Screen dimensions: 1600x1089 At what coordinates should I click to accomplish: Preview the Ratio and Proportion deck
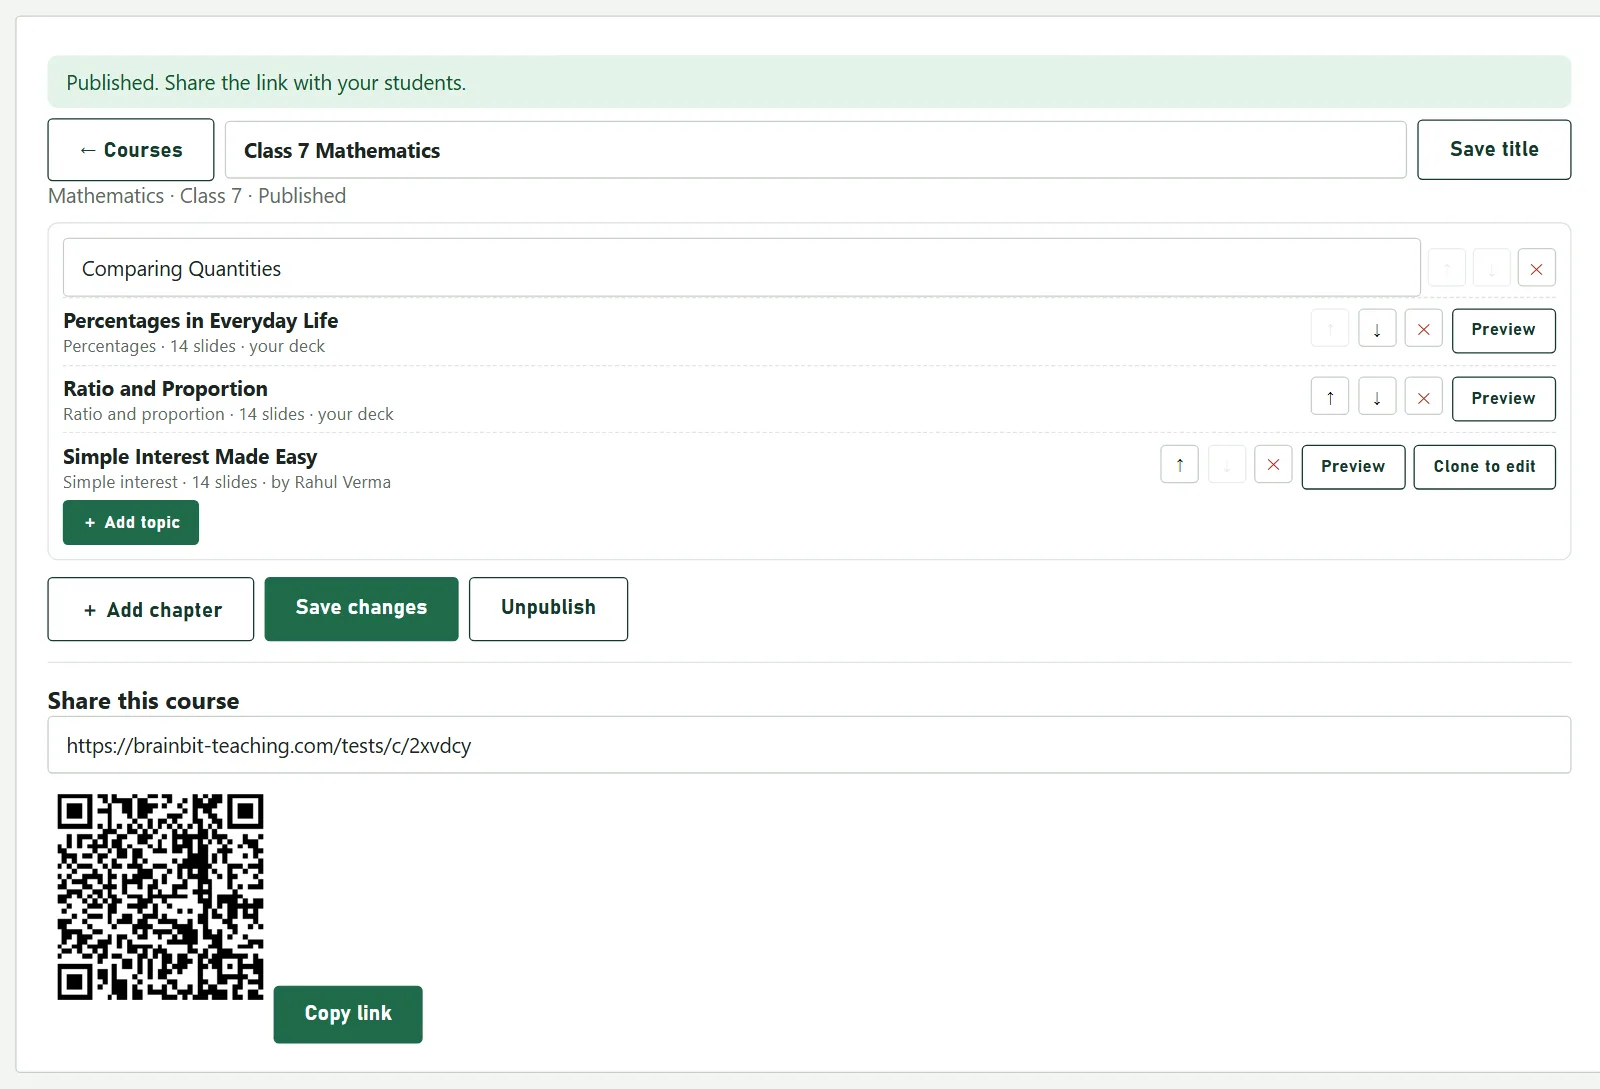(1503, 398)
